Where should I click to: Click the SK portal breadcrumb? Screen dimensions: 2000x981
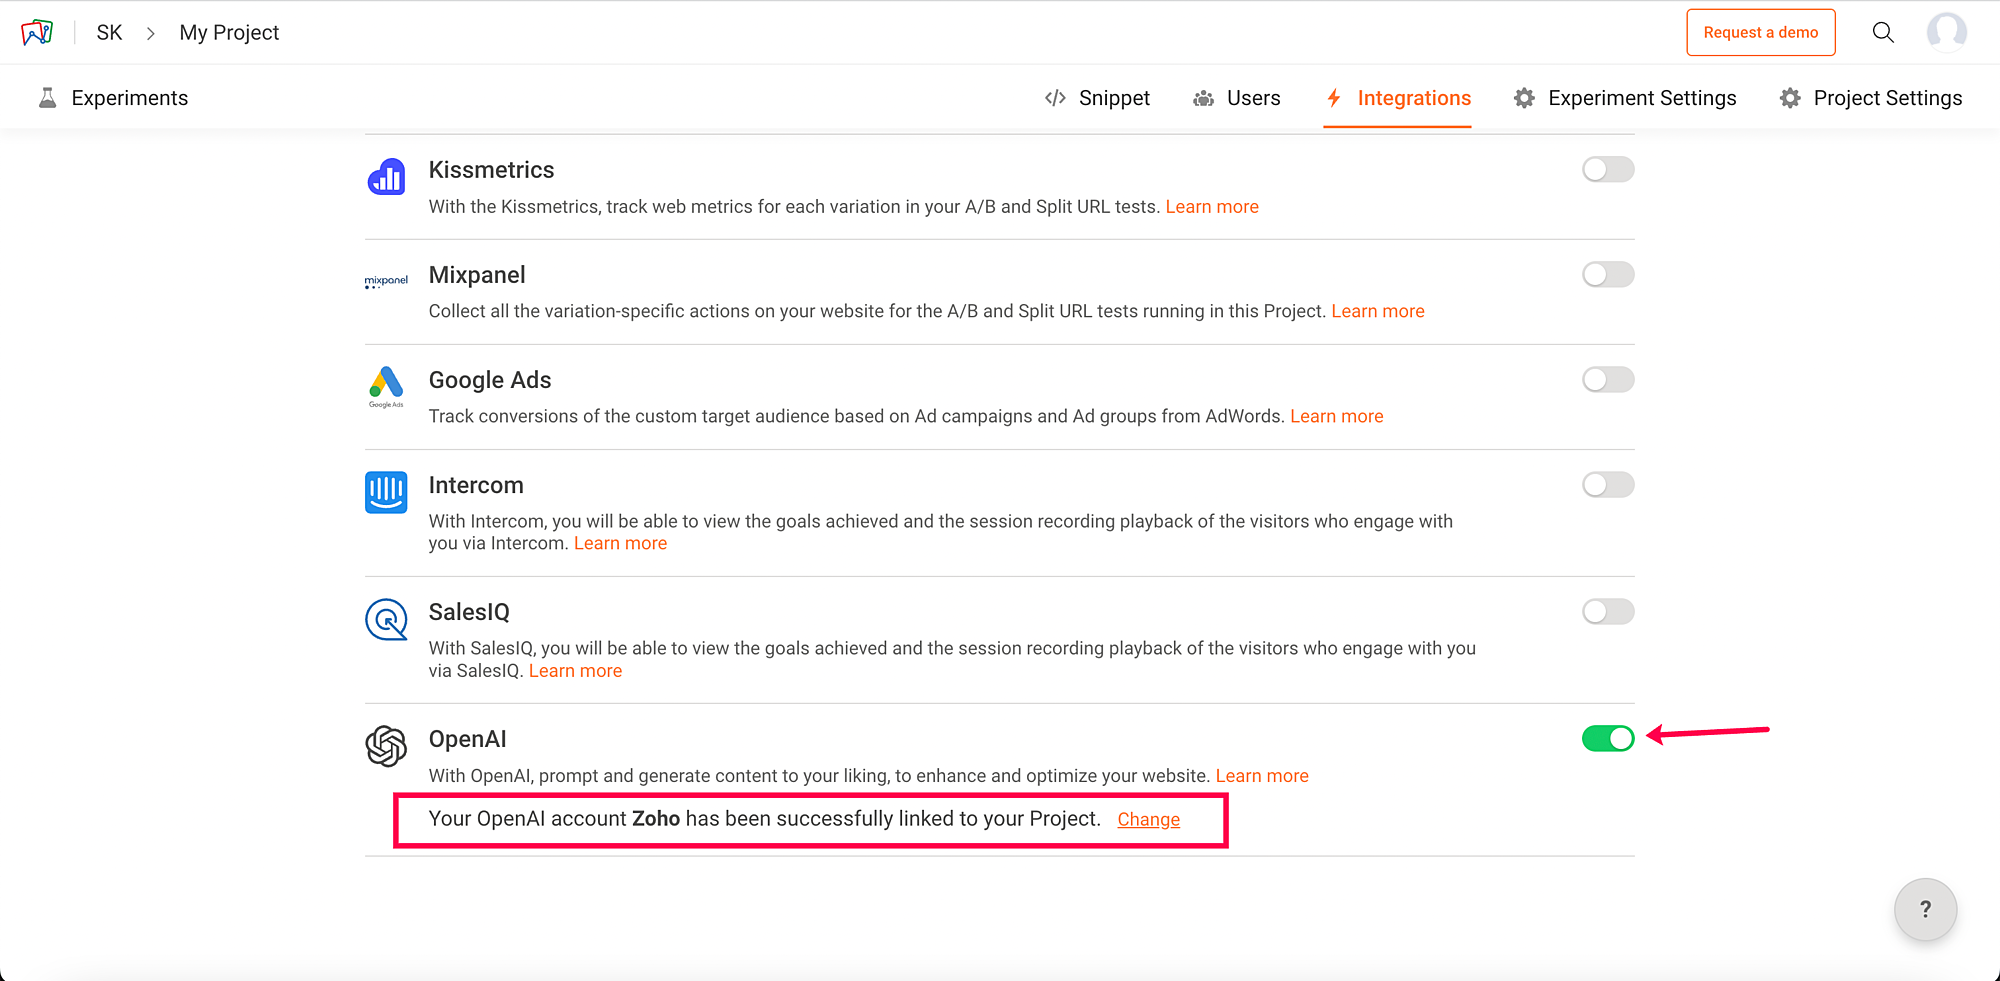109,33
